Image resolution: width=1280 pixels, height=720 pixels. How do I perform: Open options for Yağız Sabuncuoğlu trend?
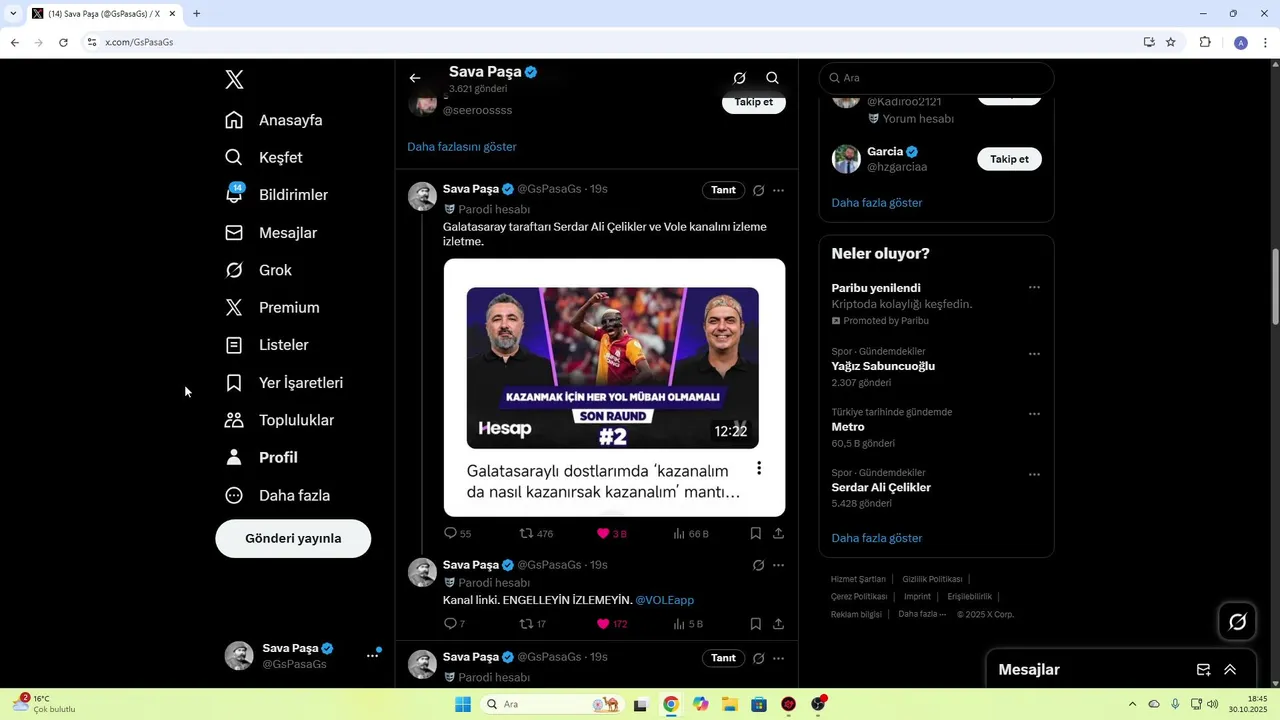click(1034, 354)
